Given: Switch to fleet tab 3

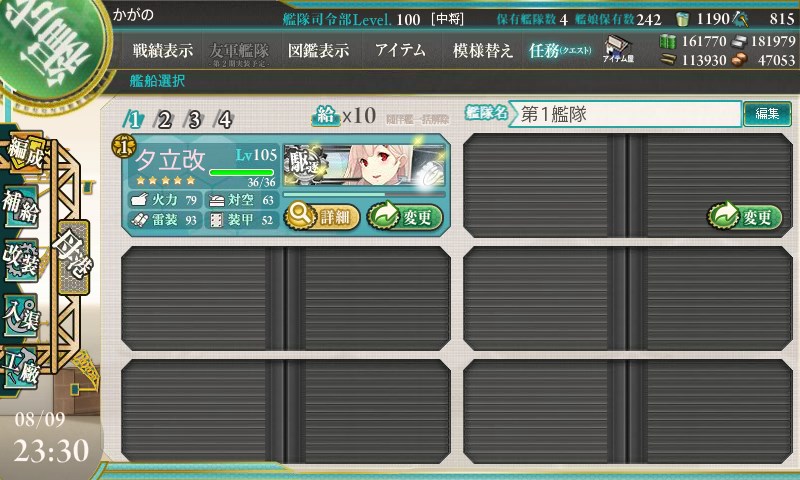Looking at the screenshot, I should pos(194,120).
